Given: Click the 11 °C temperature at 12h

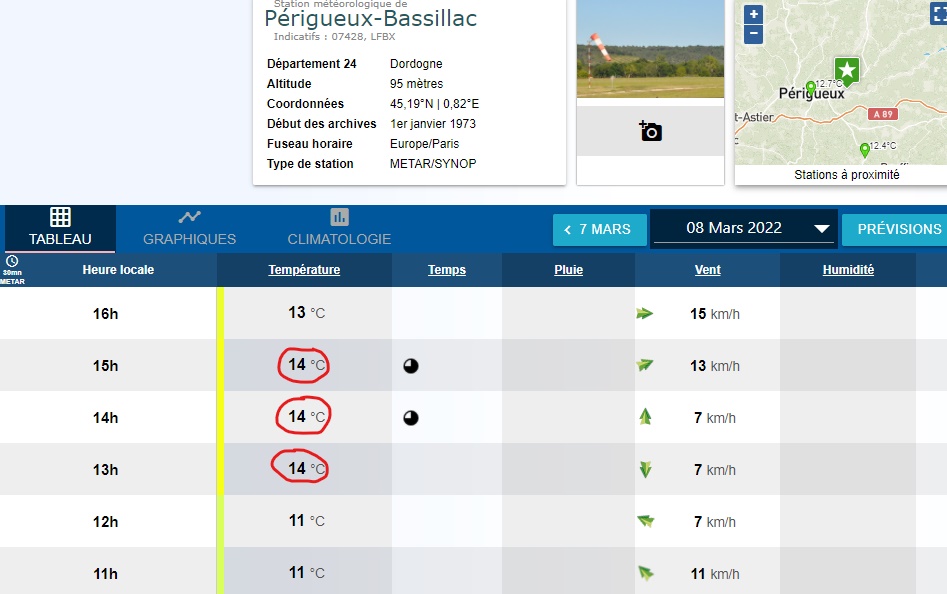Looking at the screenshot, I should click(306, 520).
